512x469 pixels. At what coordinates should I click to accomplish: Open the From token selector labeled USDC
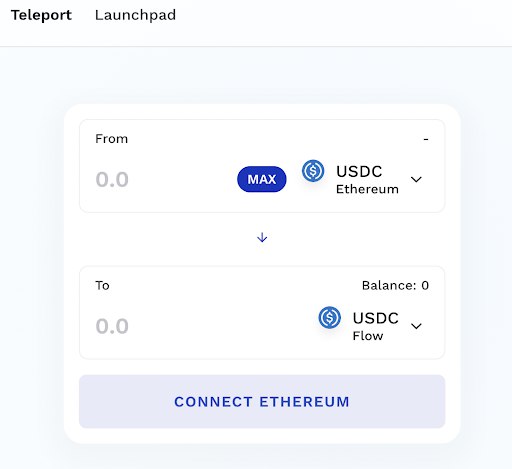pyautogui.click(x=362, y=179)
